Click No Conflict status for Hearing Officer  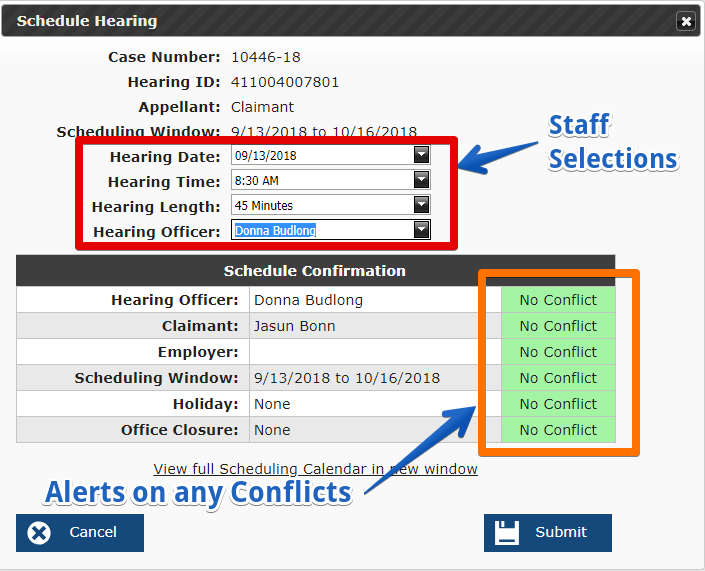pos(558,300)
